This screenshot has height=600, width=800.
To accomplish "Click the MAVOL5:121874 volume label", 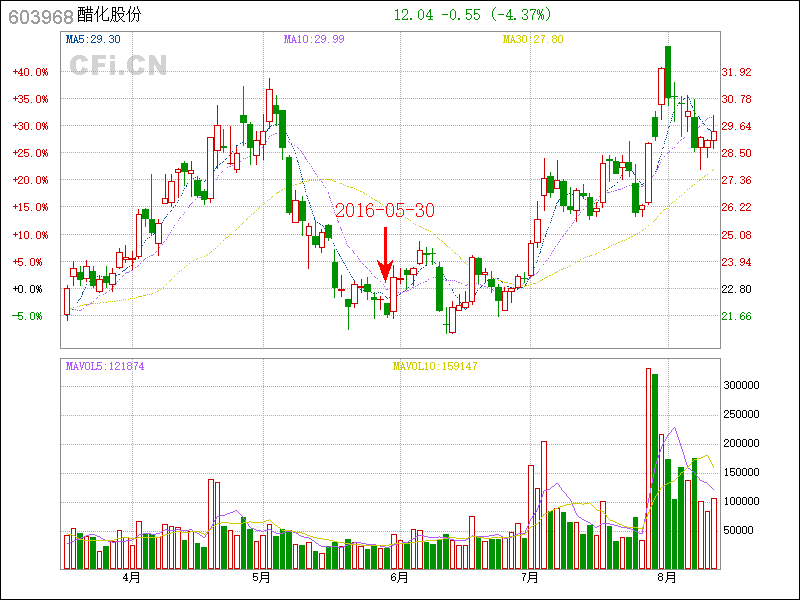I will click(x=105, y=366).
